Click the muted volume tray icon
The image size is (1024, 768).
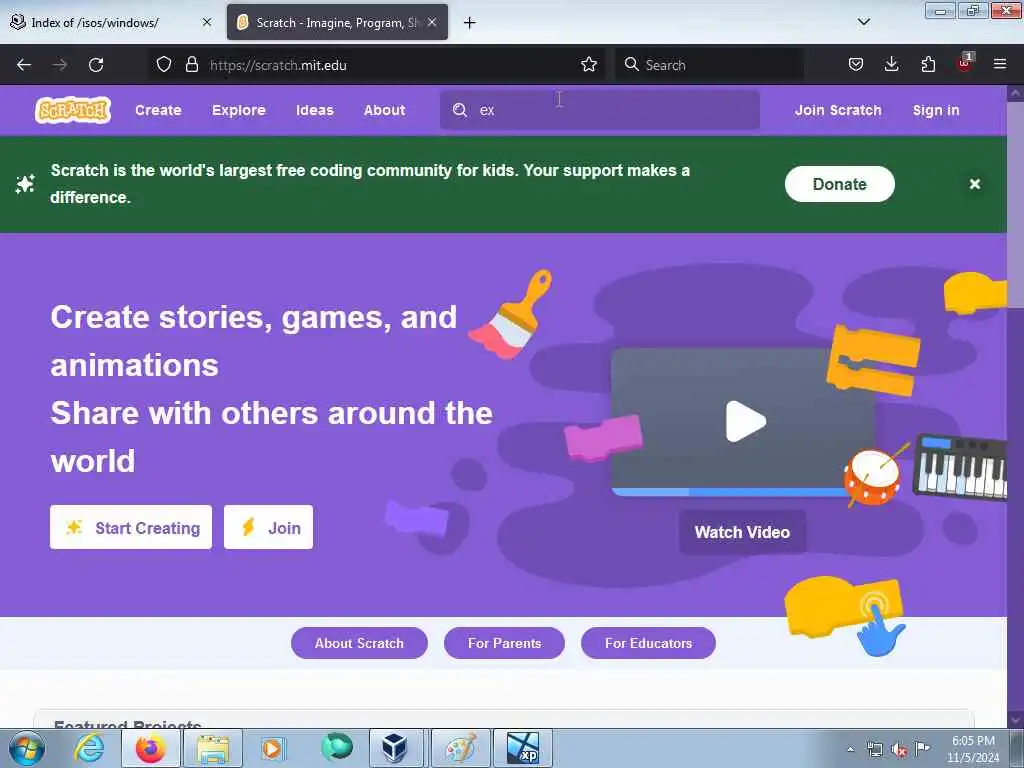pyautogui.click(x=899, y=750)
